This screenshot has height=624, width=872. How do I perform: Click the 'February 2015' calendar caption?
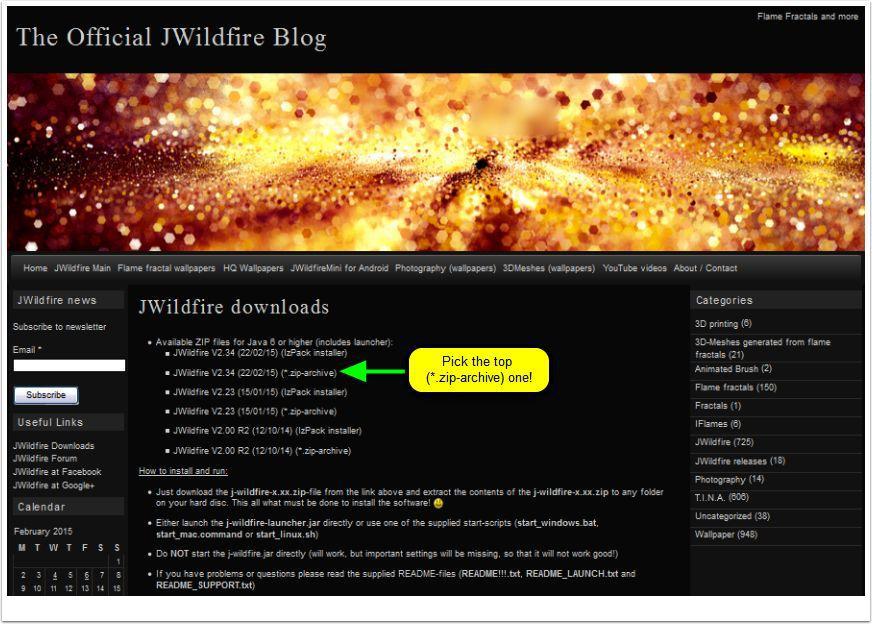pyautogui.click(x=43, y=532)
